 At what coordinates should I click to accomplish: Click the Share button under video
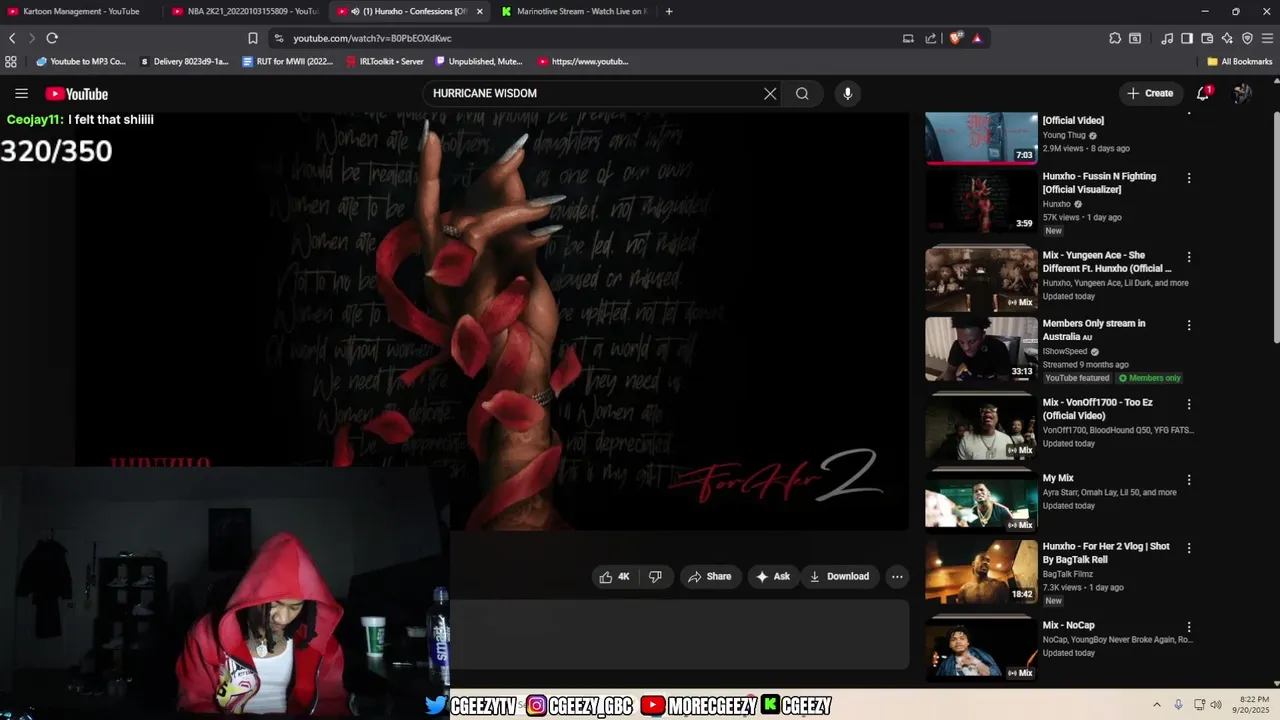(x=710, y=577)
